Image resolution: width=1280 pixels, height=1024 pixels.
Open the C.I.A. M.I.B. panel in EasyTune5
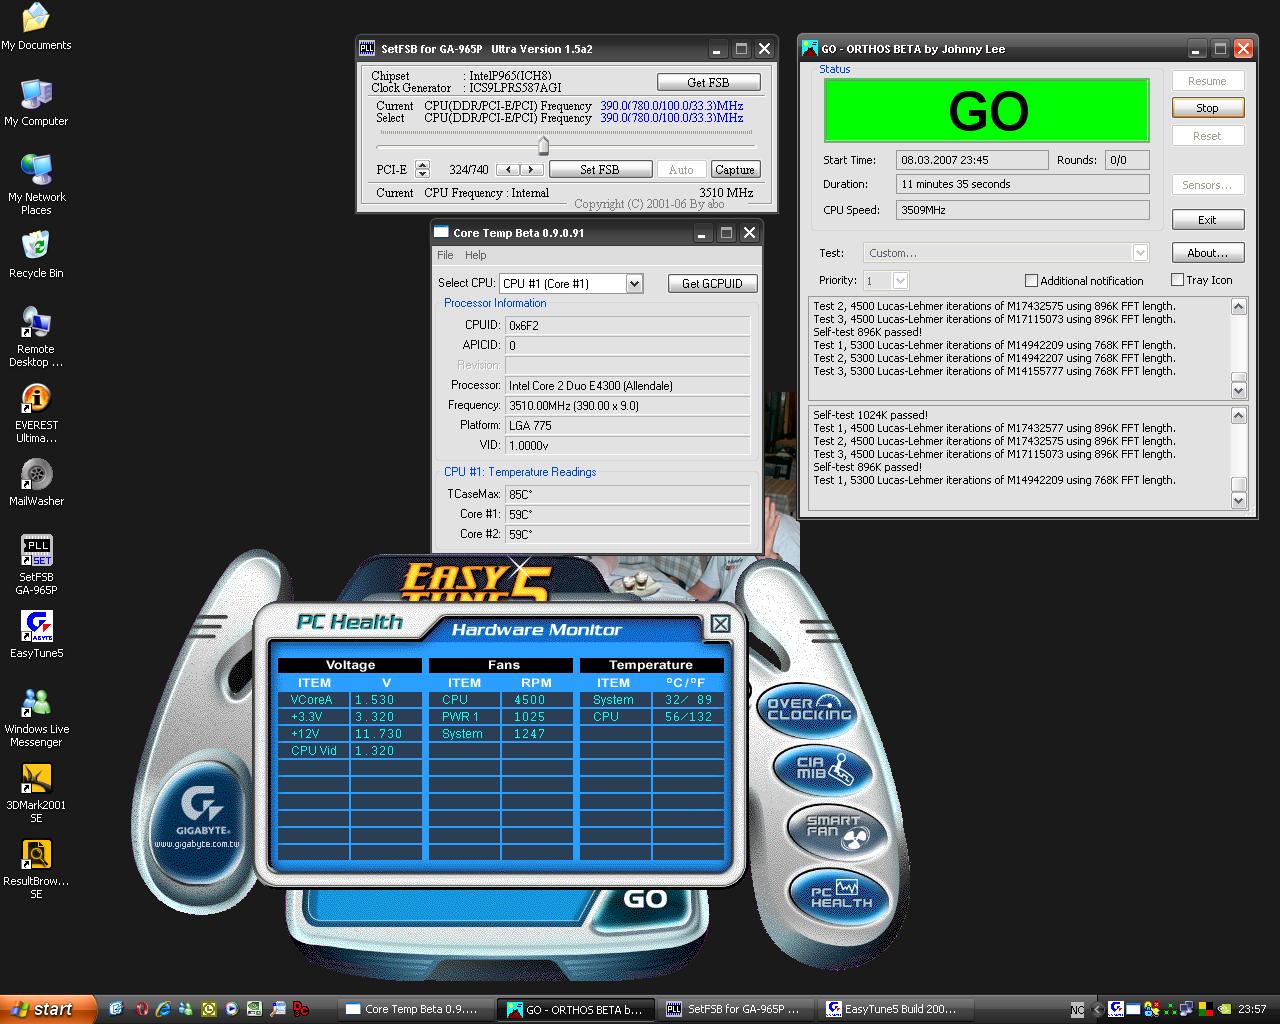tap(825, 768)
